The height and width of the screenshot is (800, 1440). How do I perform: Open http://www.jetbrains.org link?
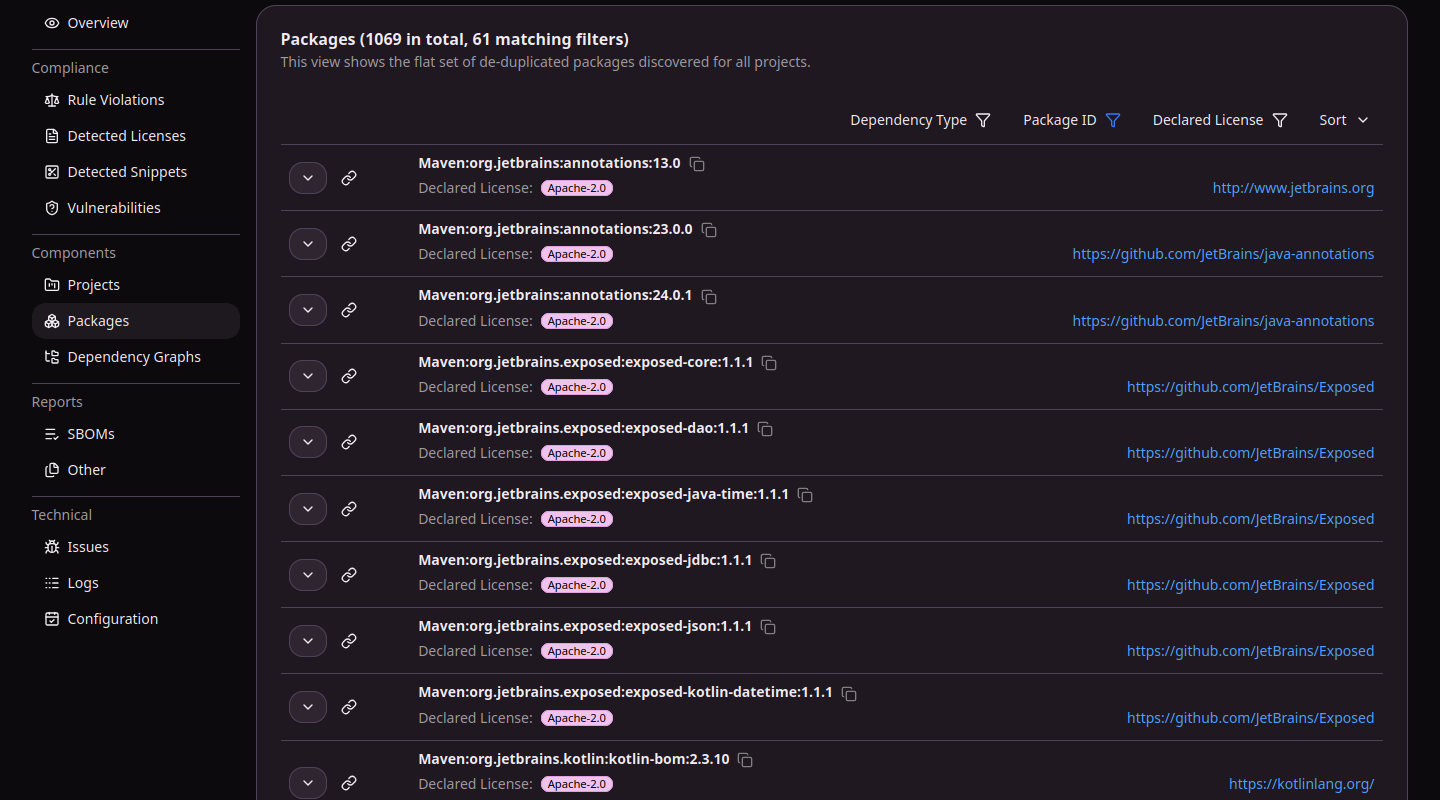[x=1293, y=188]
